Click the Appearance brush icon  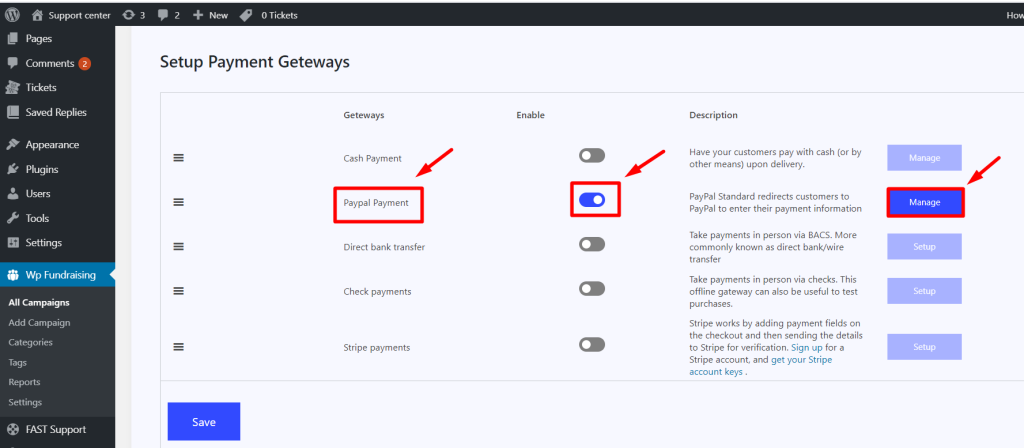coord(12,144)
